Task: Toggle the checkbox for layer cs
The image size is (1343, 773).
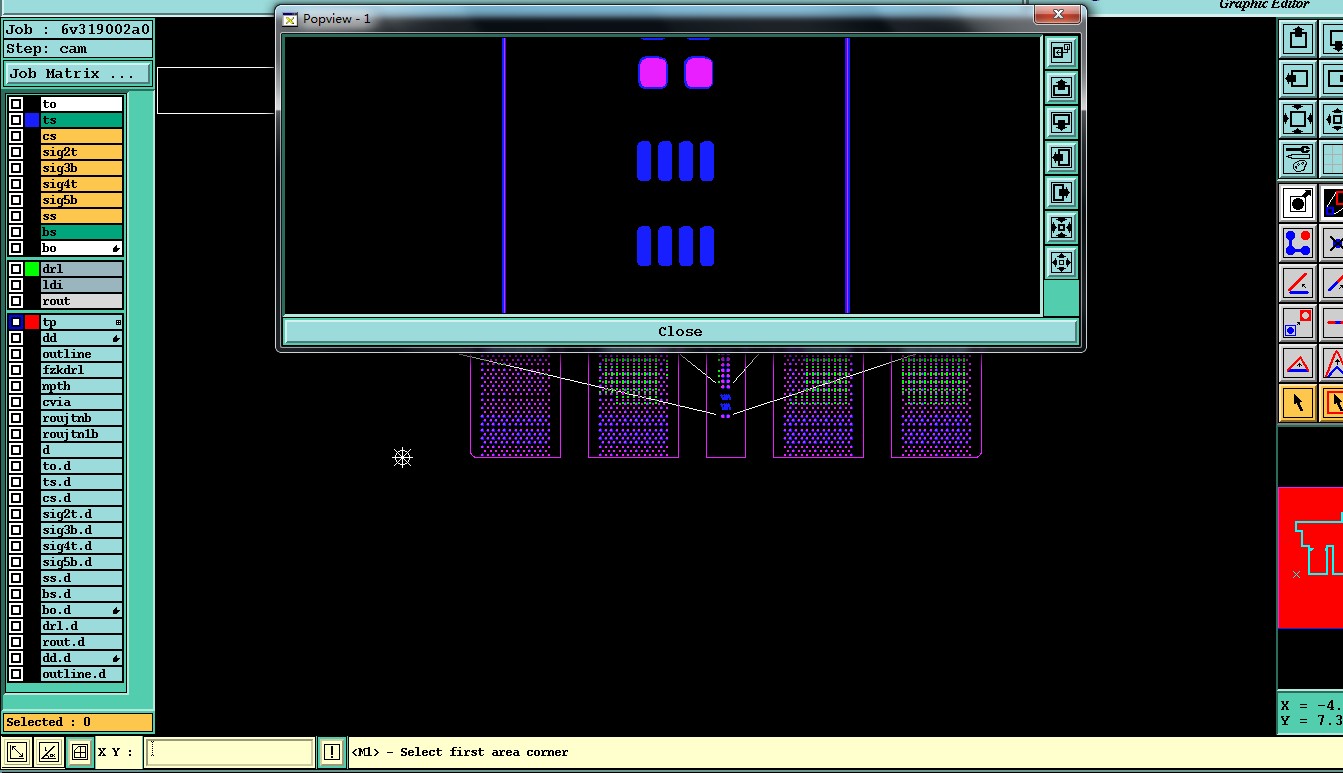Action: [x=16, y=136]
